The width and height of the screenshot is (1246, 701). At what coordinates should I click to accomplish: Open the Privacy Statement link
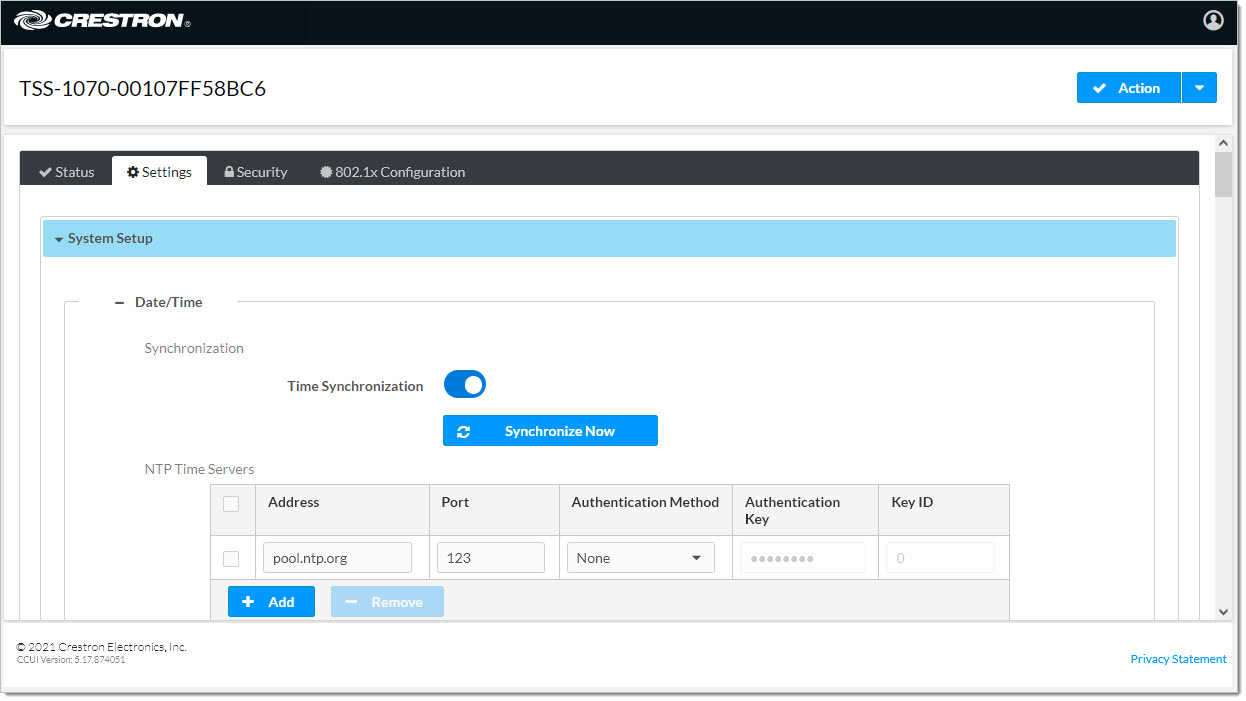tap(1178, 659)
